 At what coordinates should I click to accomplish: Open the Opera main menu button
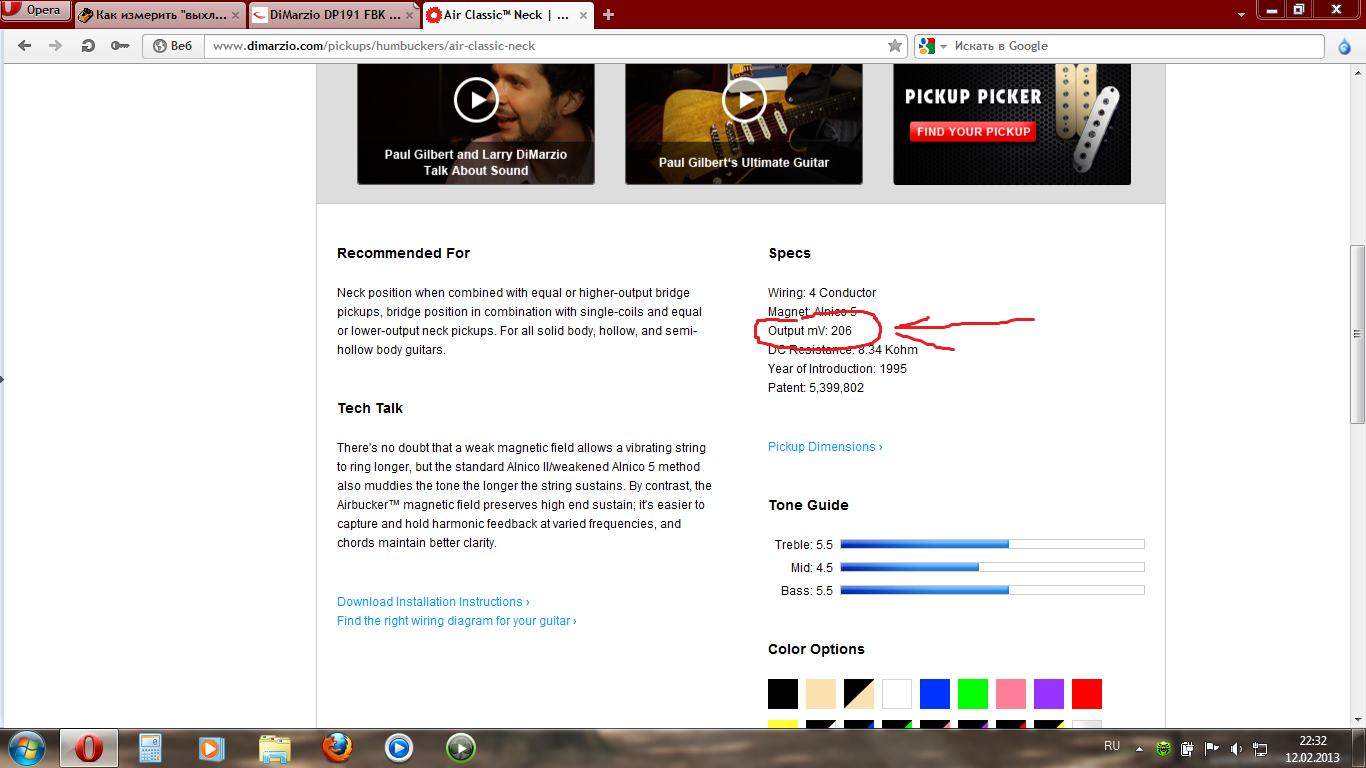36,11
